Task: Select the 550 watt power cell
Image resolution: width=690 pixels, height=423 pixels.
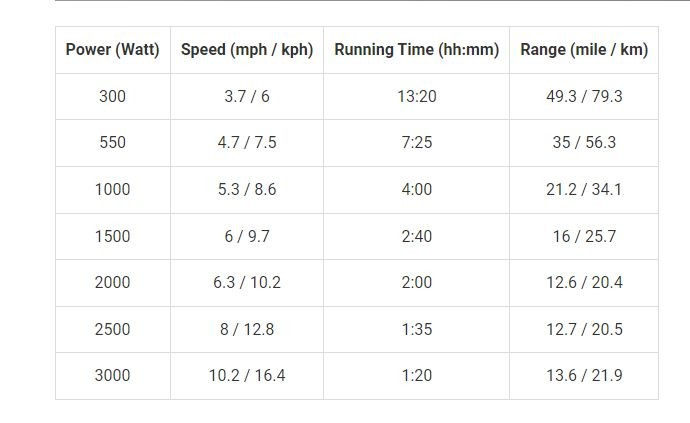Action: tap(113, 143)
